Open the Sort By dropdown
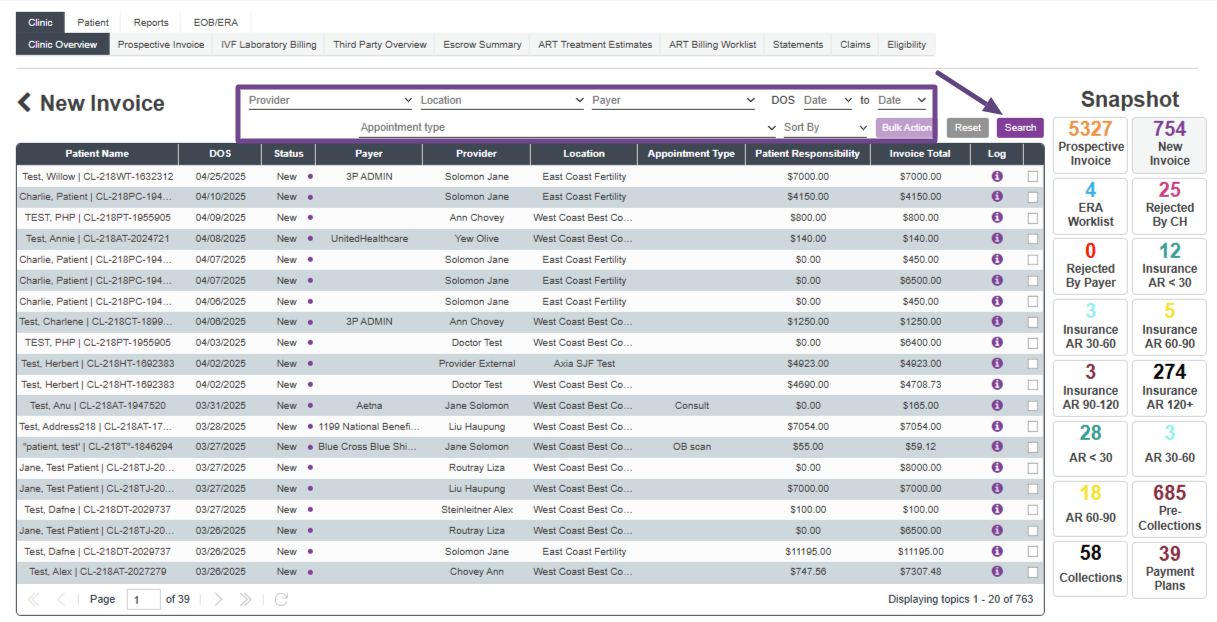1217x622 pixels. (x=825, y=128)
